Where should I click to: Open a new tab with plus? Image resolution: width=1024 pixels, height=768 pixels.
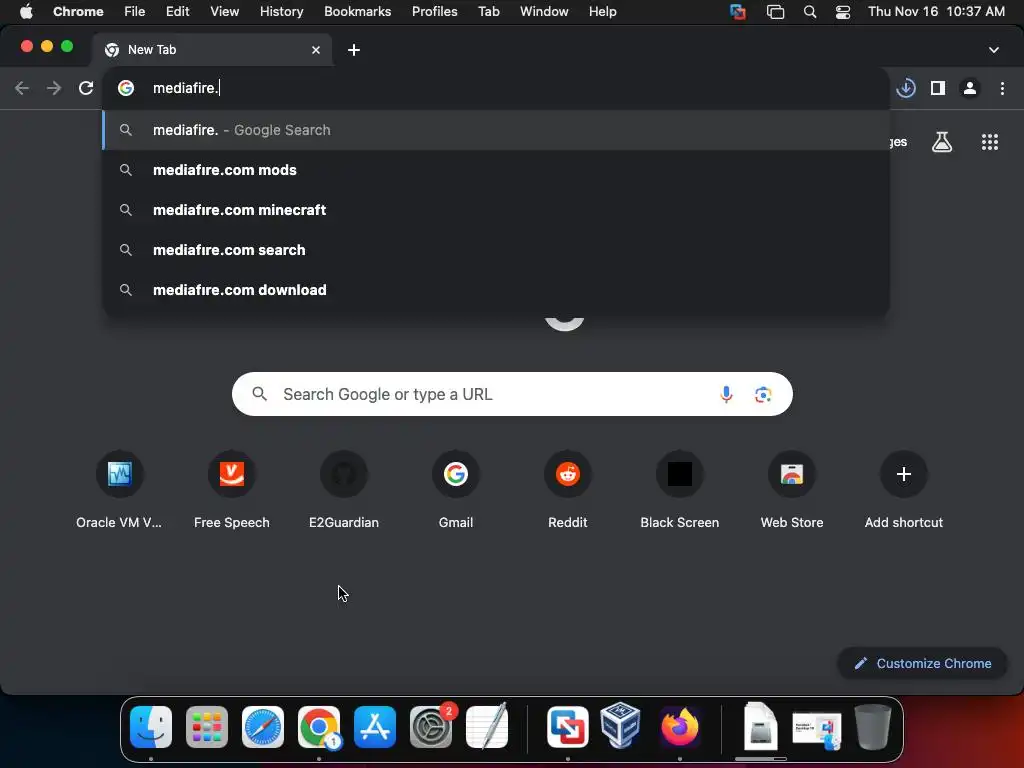coord(354,50)
